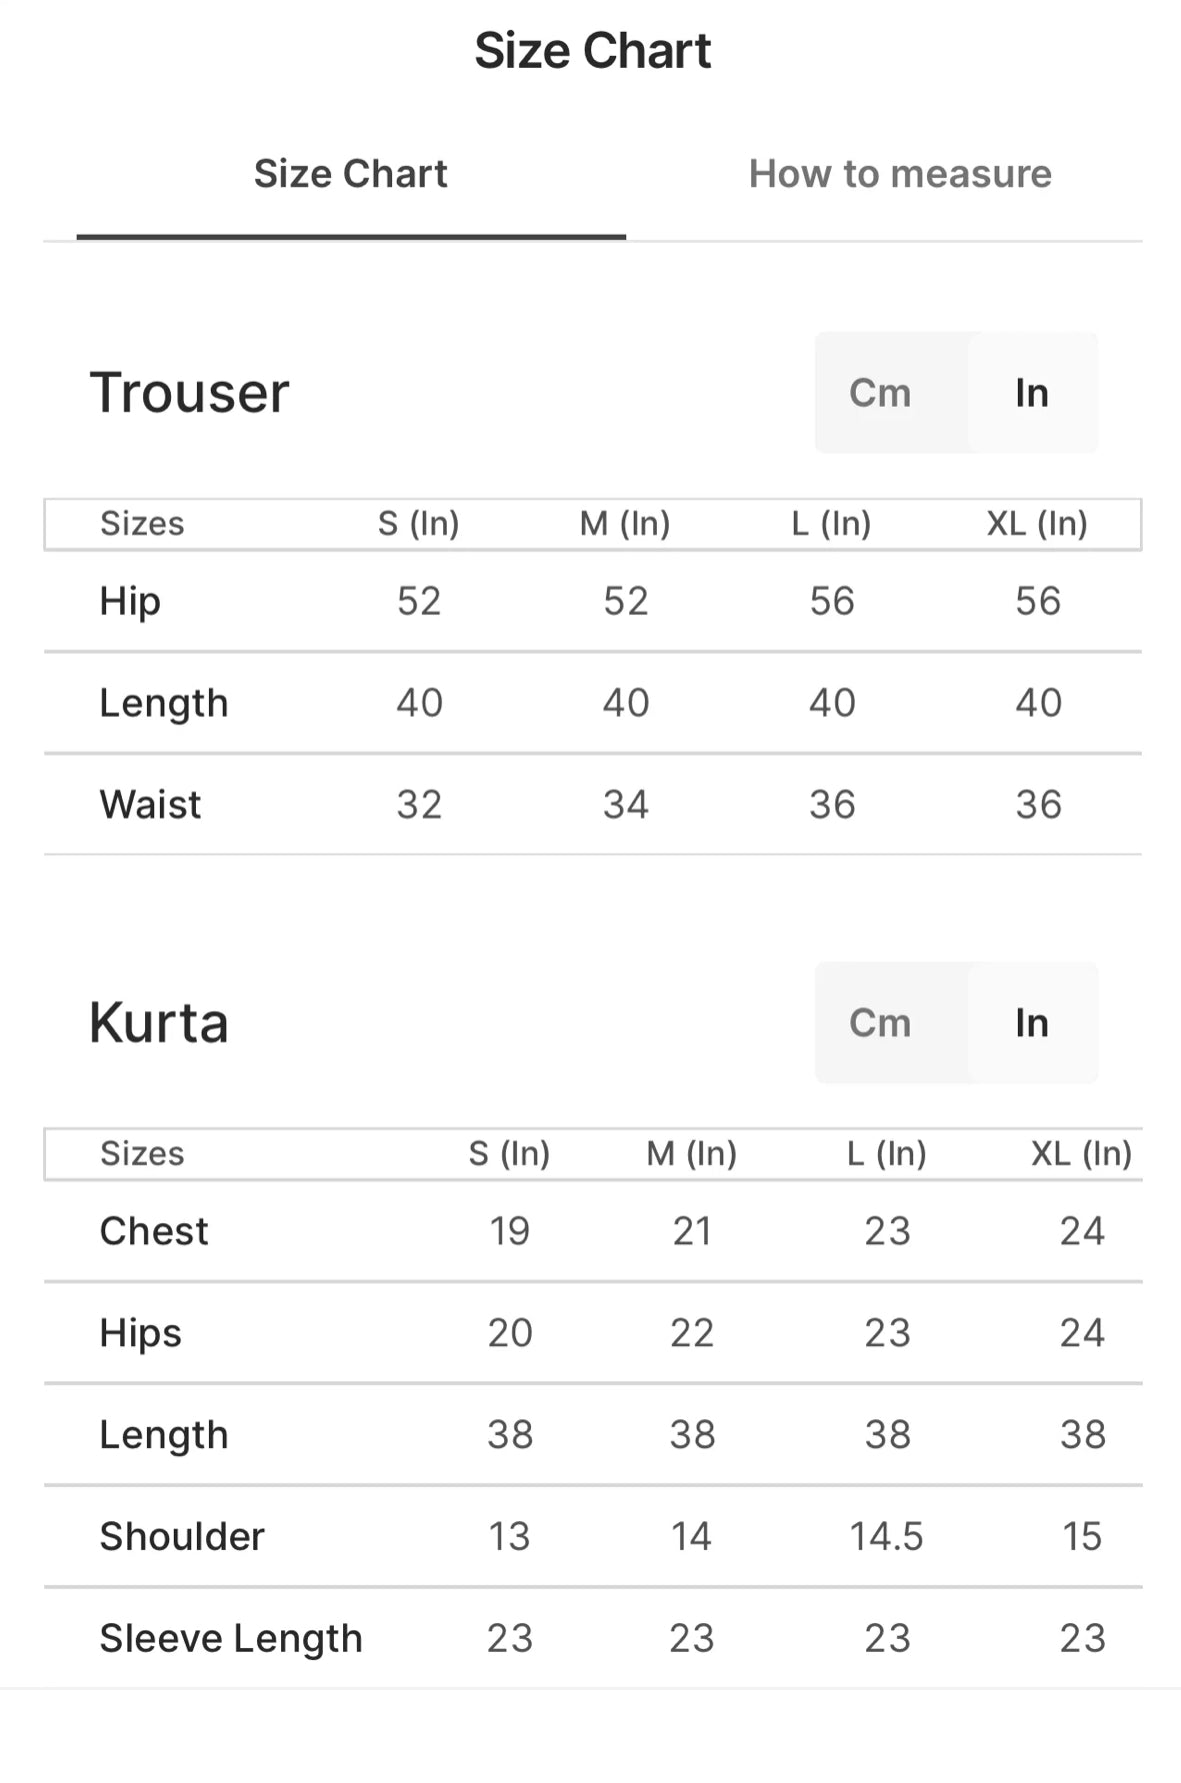The width and height of the screenshot is (1181, 1783).
Task: Click Kurta table's M (In) column header
Action: pos(691,1153)
